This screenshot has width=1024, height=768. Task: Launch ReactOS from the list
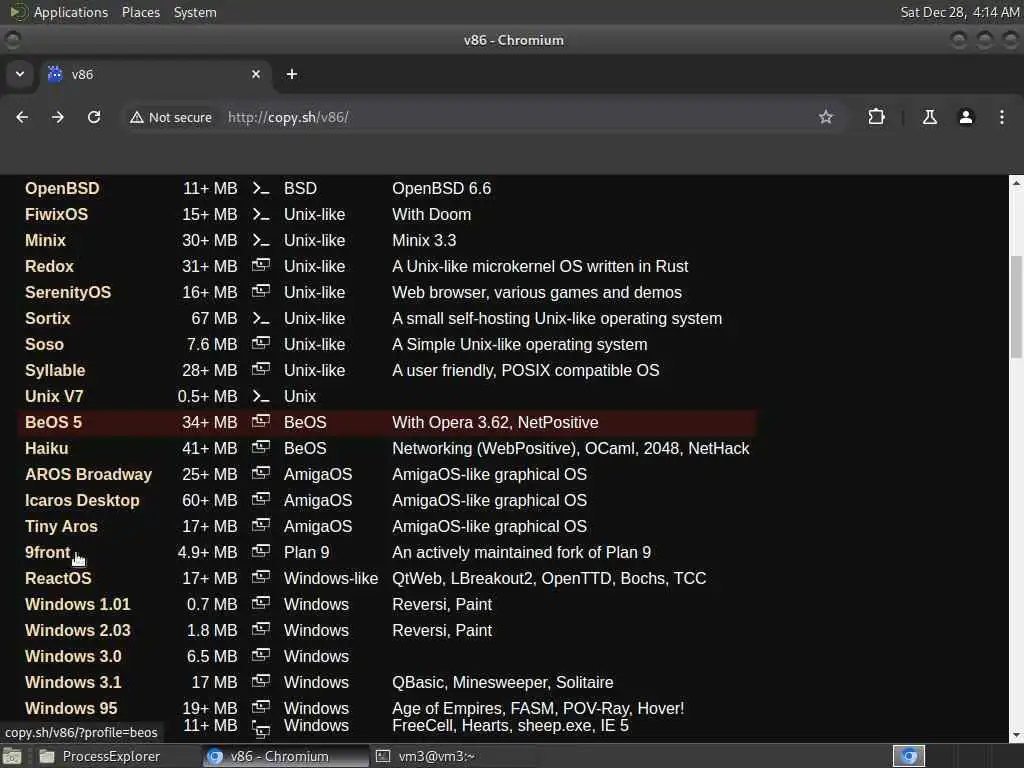coord(58,579)
